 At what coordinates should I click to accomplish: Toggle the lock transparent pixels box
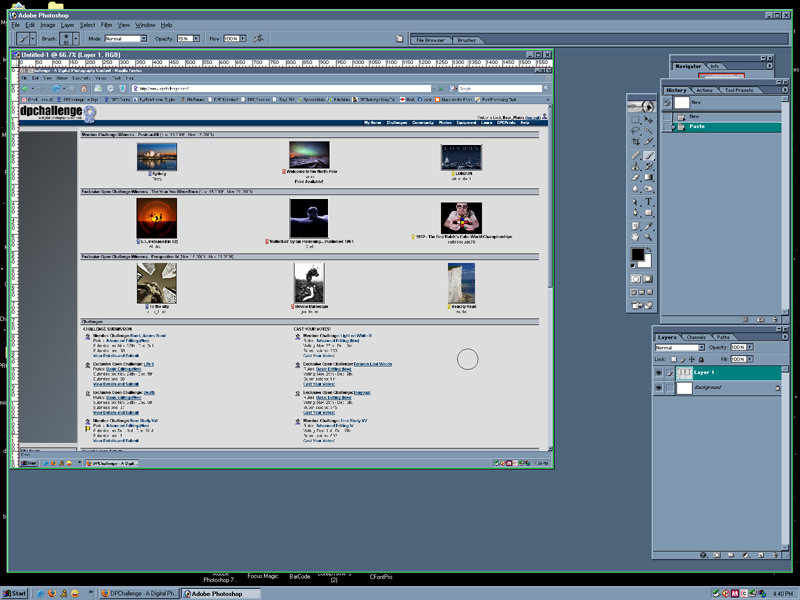[x=674, y=358]
